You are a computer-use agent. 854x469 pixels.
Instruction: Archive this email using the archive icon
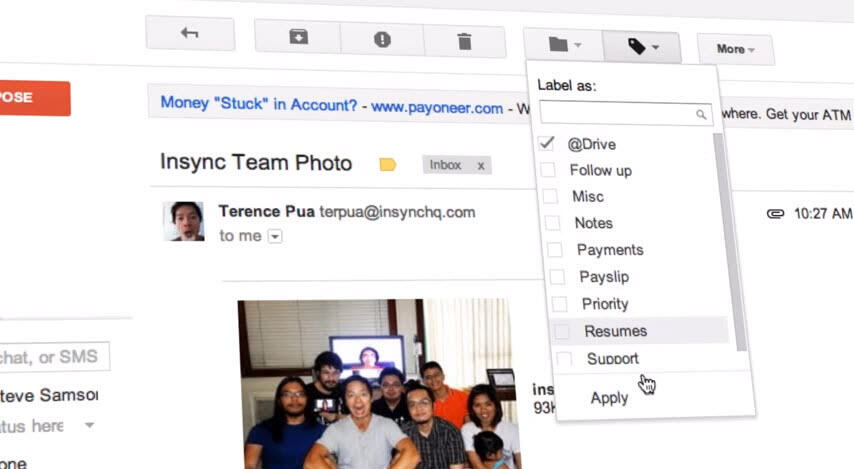pos(298,38)
